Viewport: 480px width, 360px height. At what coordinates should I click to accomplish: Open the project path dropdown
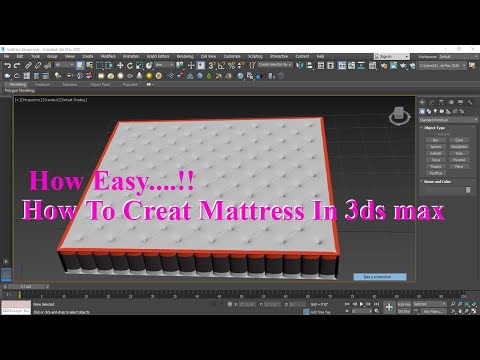(442, 66)
